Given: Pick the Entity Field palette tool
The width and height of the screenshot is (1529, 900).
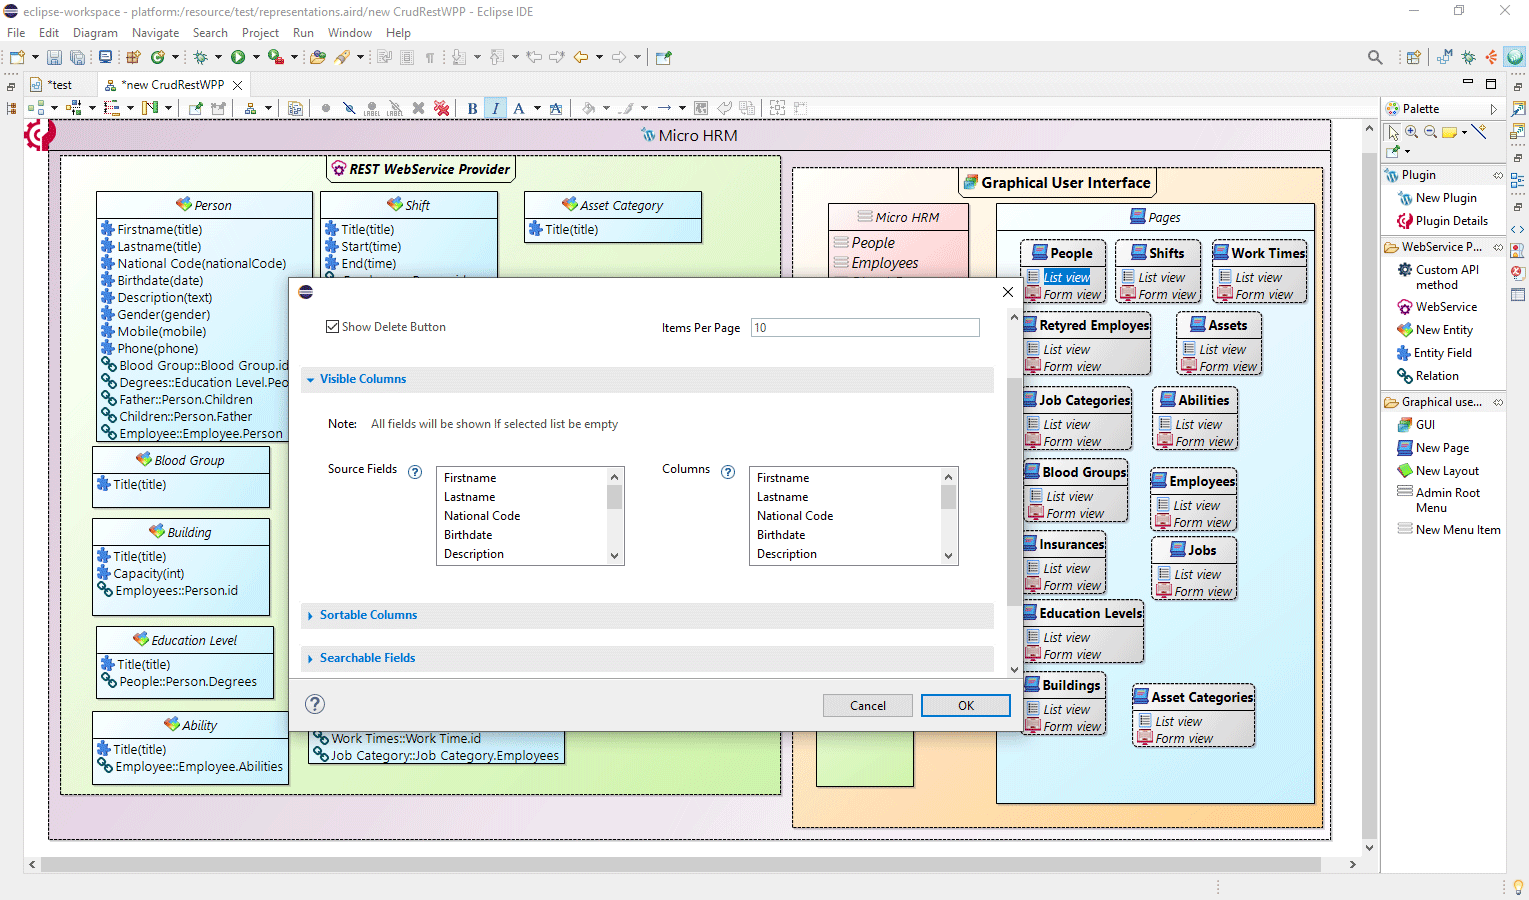Looking at the screenshot, I should 1434,353.
